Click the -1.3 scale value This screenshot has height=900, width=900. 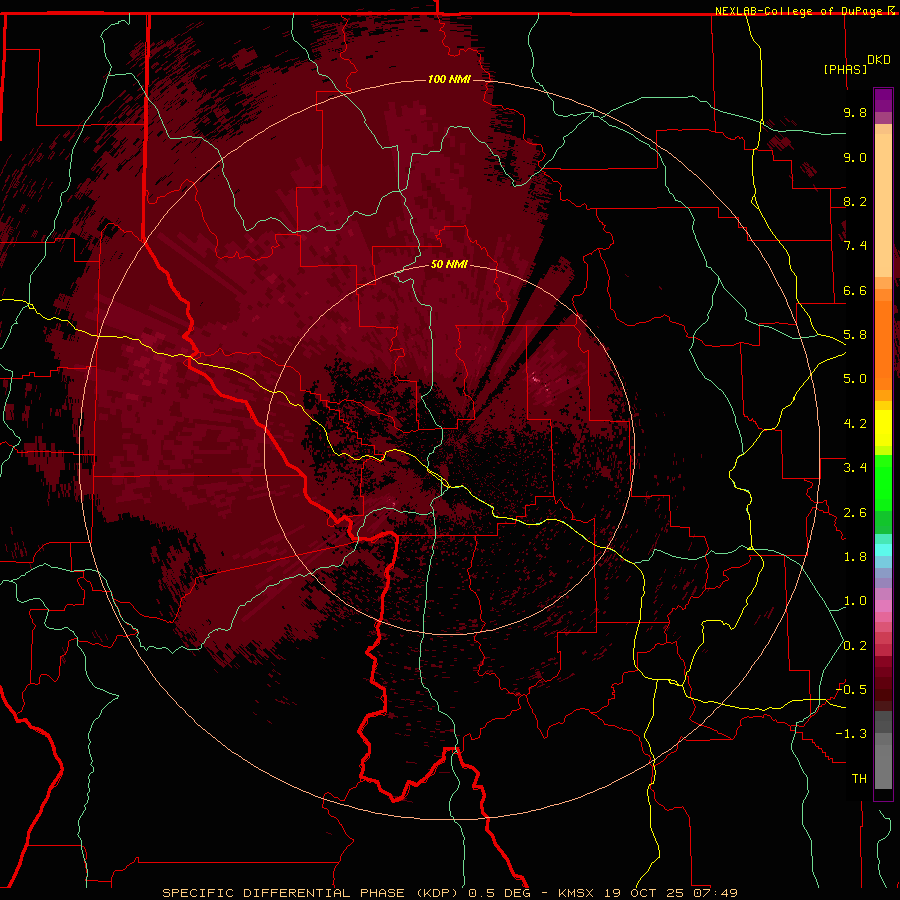pyautogui.click(x=852, y=734)
